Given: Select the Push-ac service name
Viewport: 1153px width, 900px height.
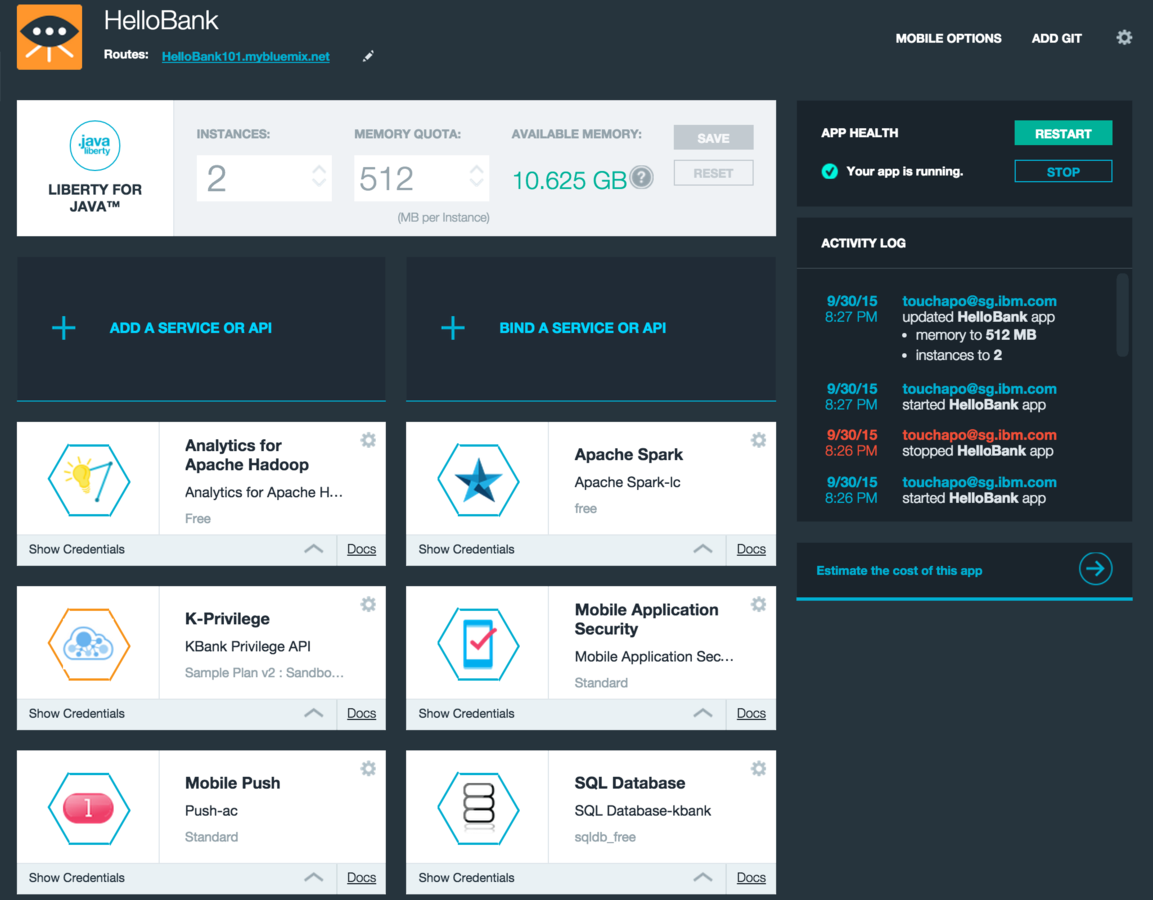Looking at the screenshot, I should click(x=211, y=810).
